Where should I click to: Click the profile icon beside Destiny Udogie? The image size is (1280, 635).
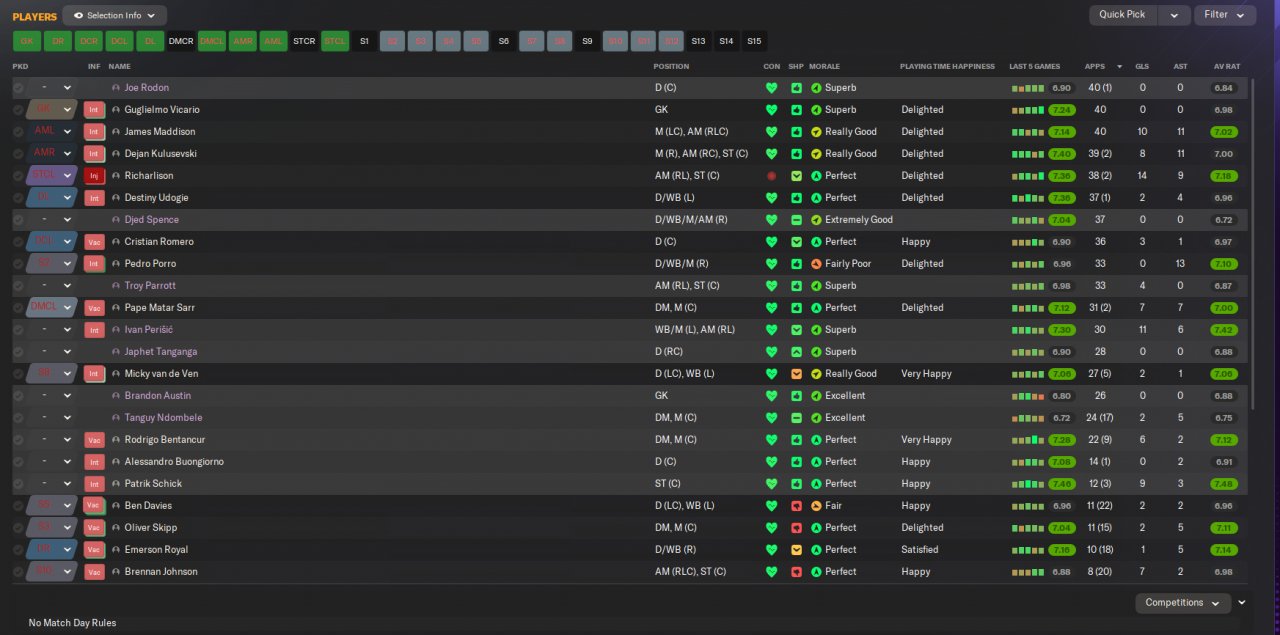pyautogui.click(x=116, y=198)
